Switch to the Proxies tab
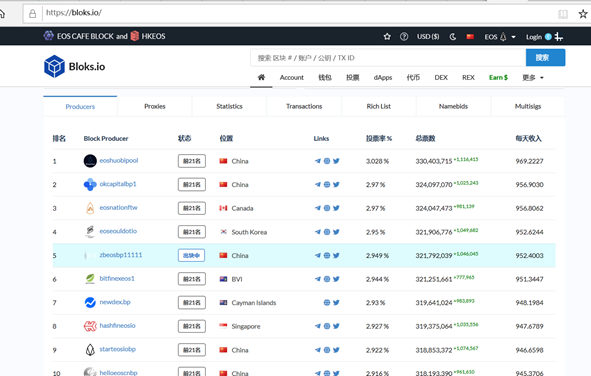 tap(155, 106)
